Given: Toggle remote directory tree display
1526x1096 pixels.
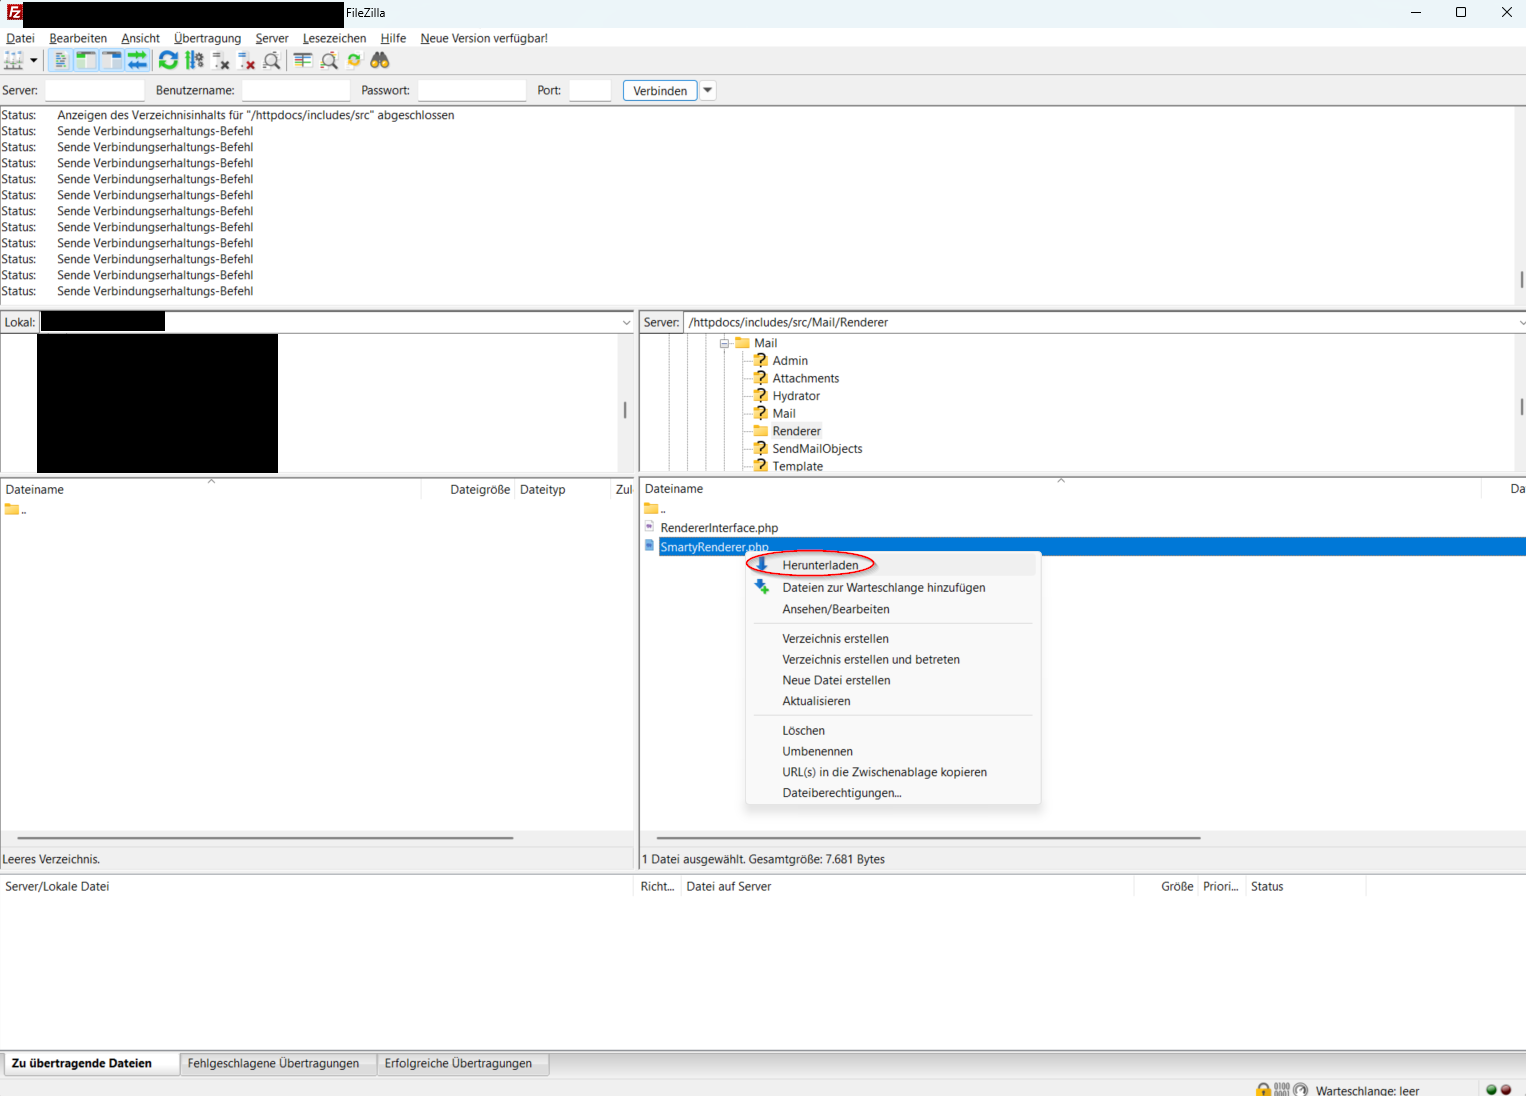Looking at the screenshot, I should tap(111, 61).
